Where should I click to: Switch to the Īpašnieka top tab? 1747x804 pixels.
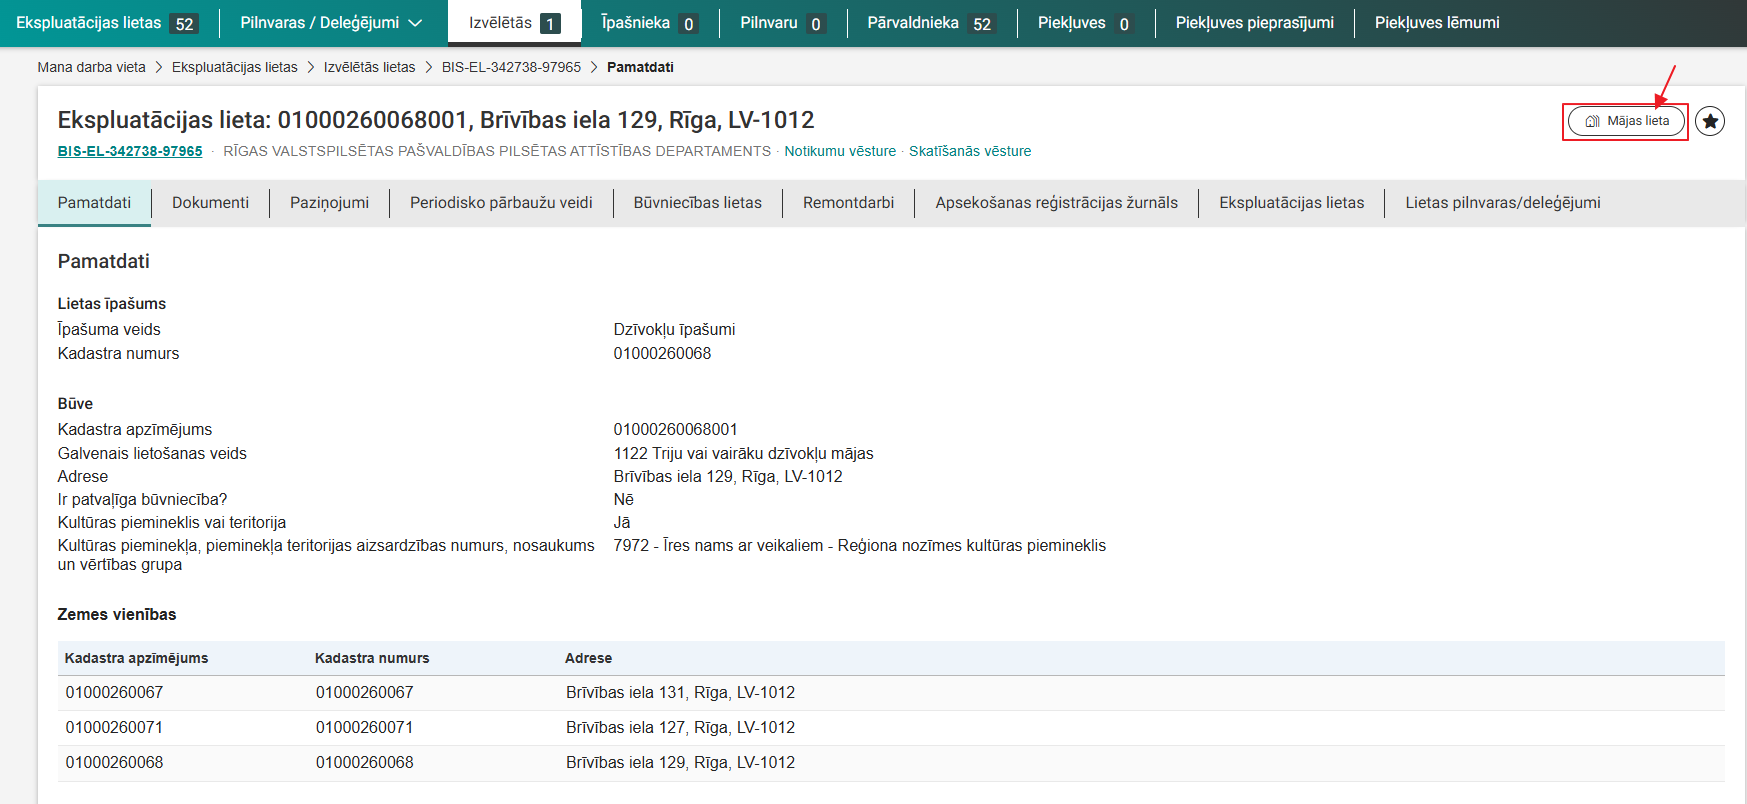click(x=649, y=23)
